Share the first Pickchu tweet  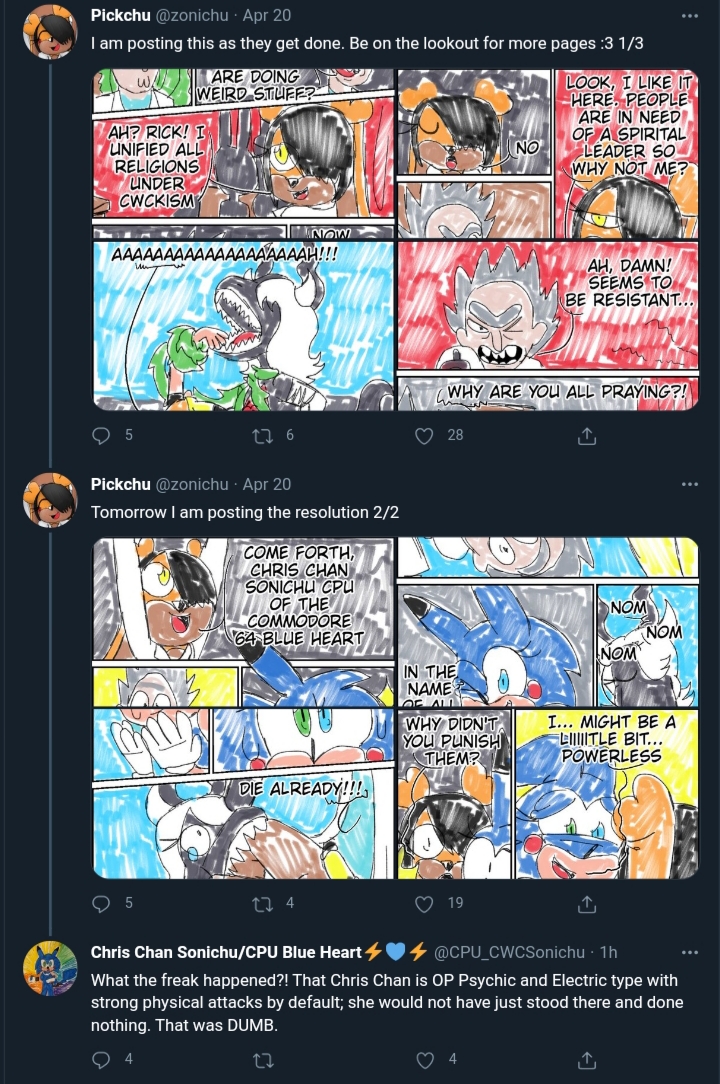click(x=587, y=435)
